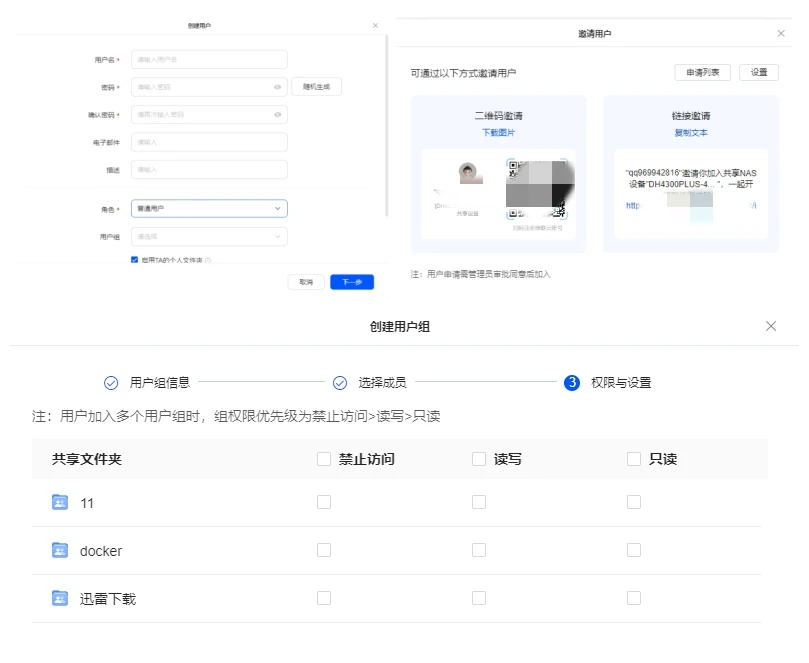Expand the 用户组 selection dropdown
This screenshot has width=809, height=663.
click(209, 237)
